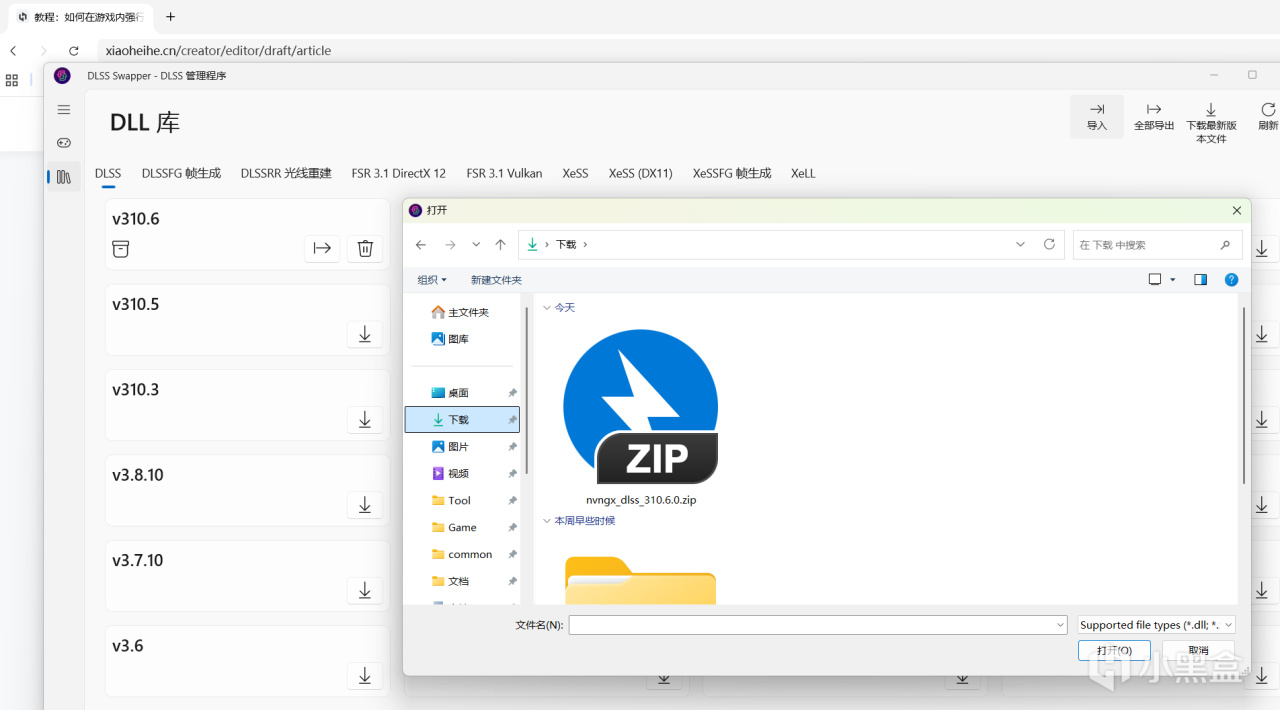Open a new browser tab with plus

(x=171, y=17)
